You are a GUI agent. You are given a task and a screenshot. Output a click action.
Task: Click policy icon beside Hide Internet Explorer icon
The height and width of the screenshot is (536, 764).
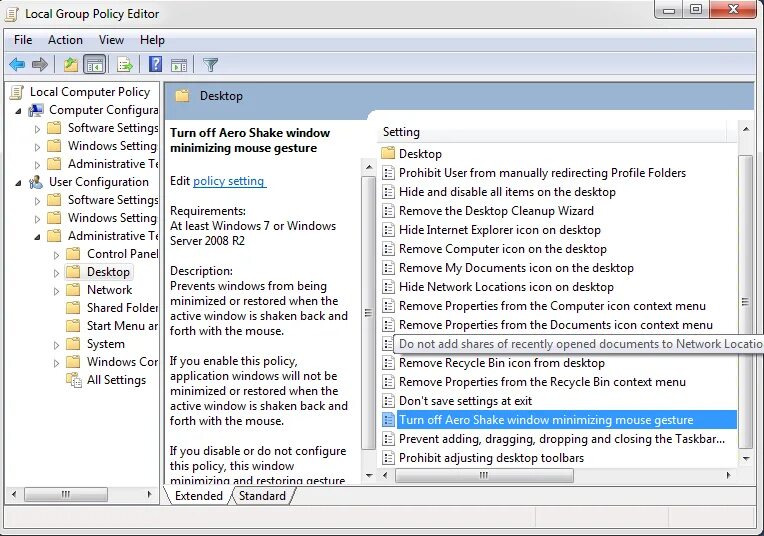[388, 230]
